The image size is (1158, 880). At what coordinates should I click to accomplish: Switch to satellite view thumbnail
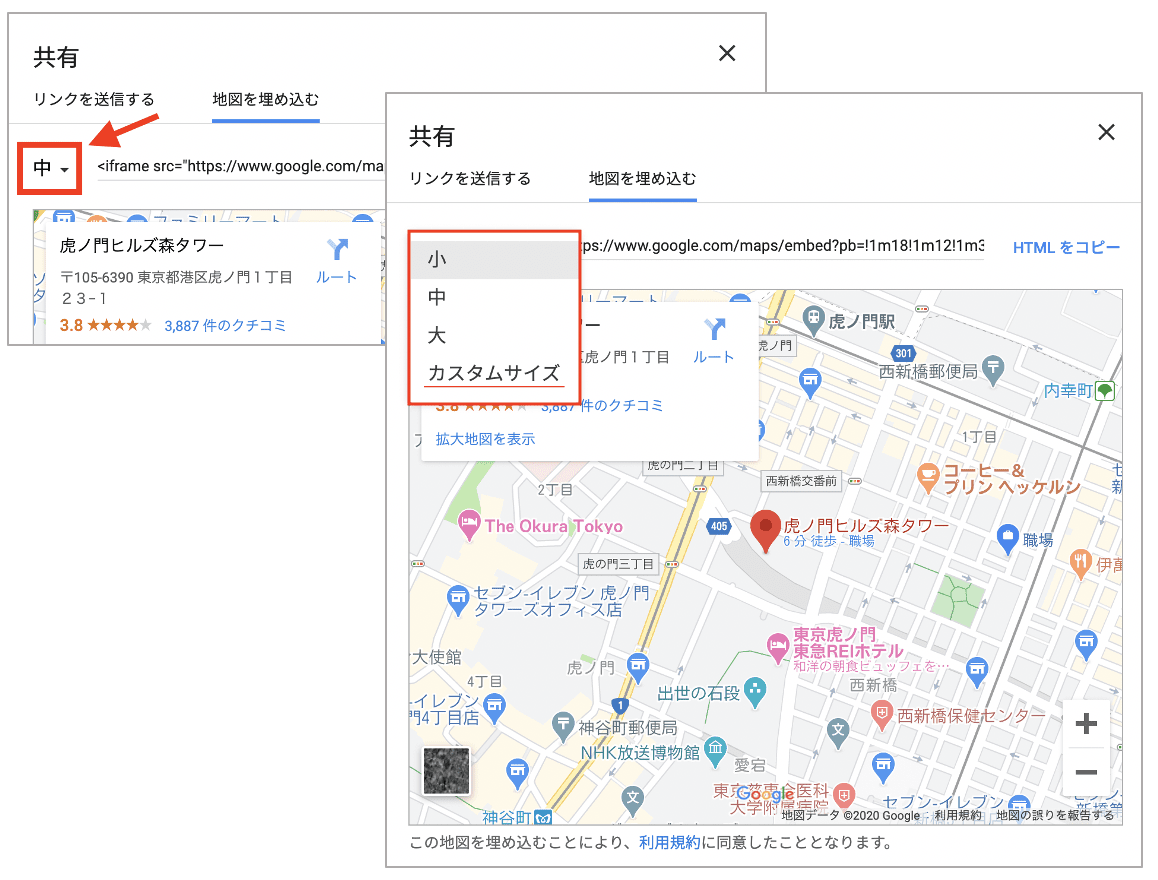pyautogui.click(x=446, y=771)
